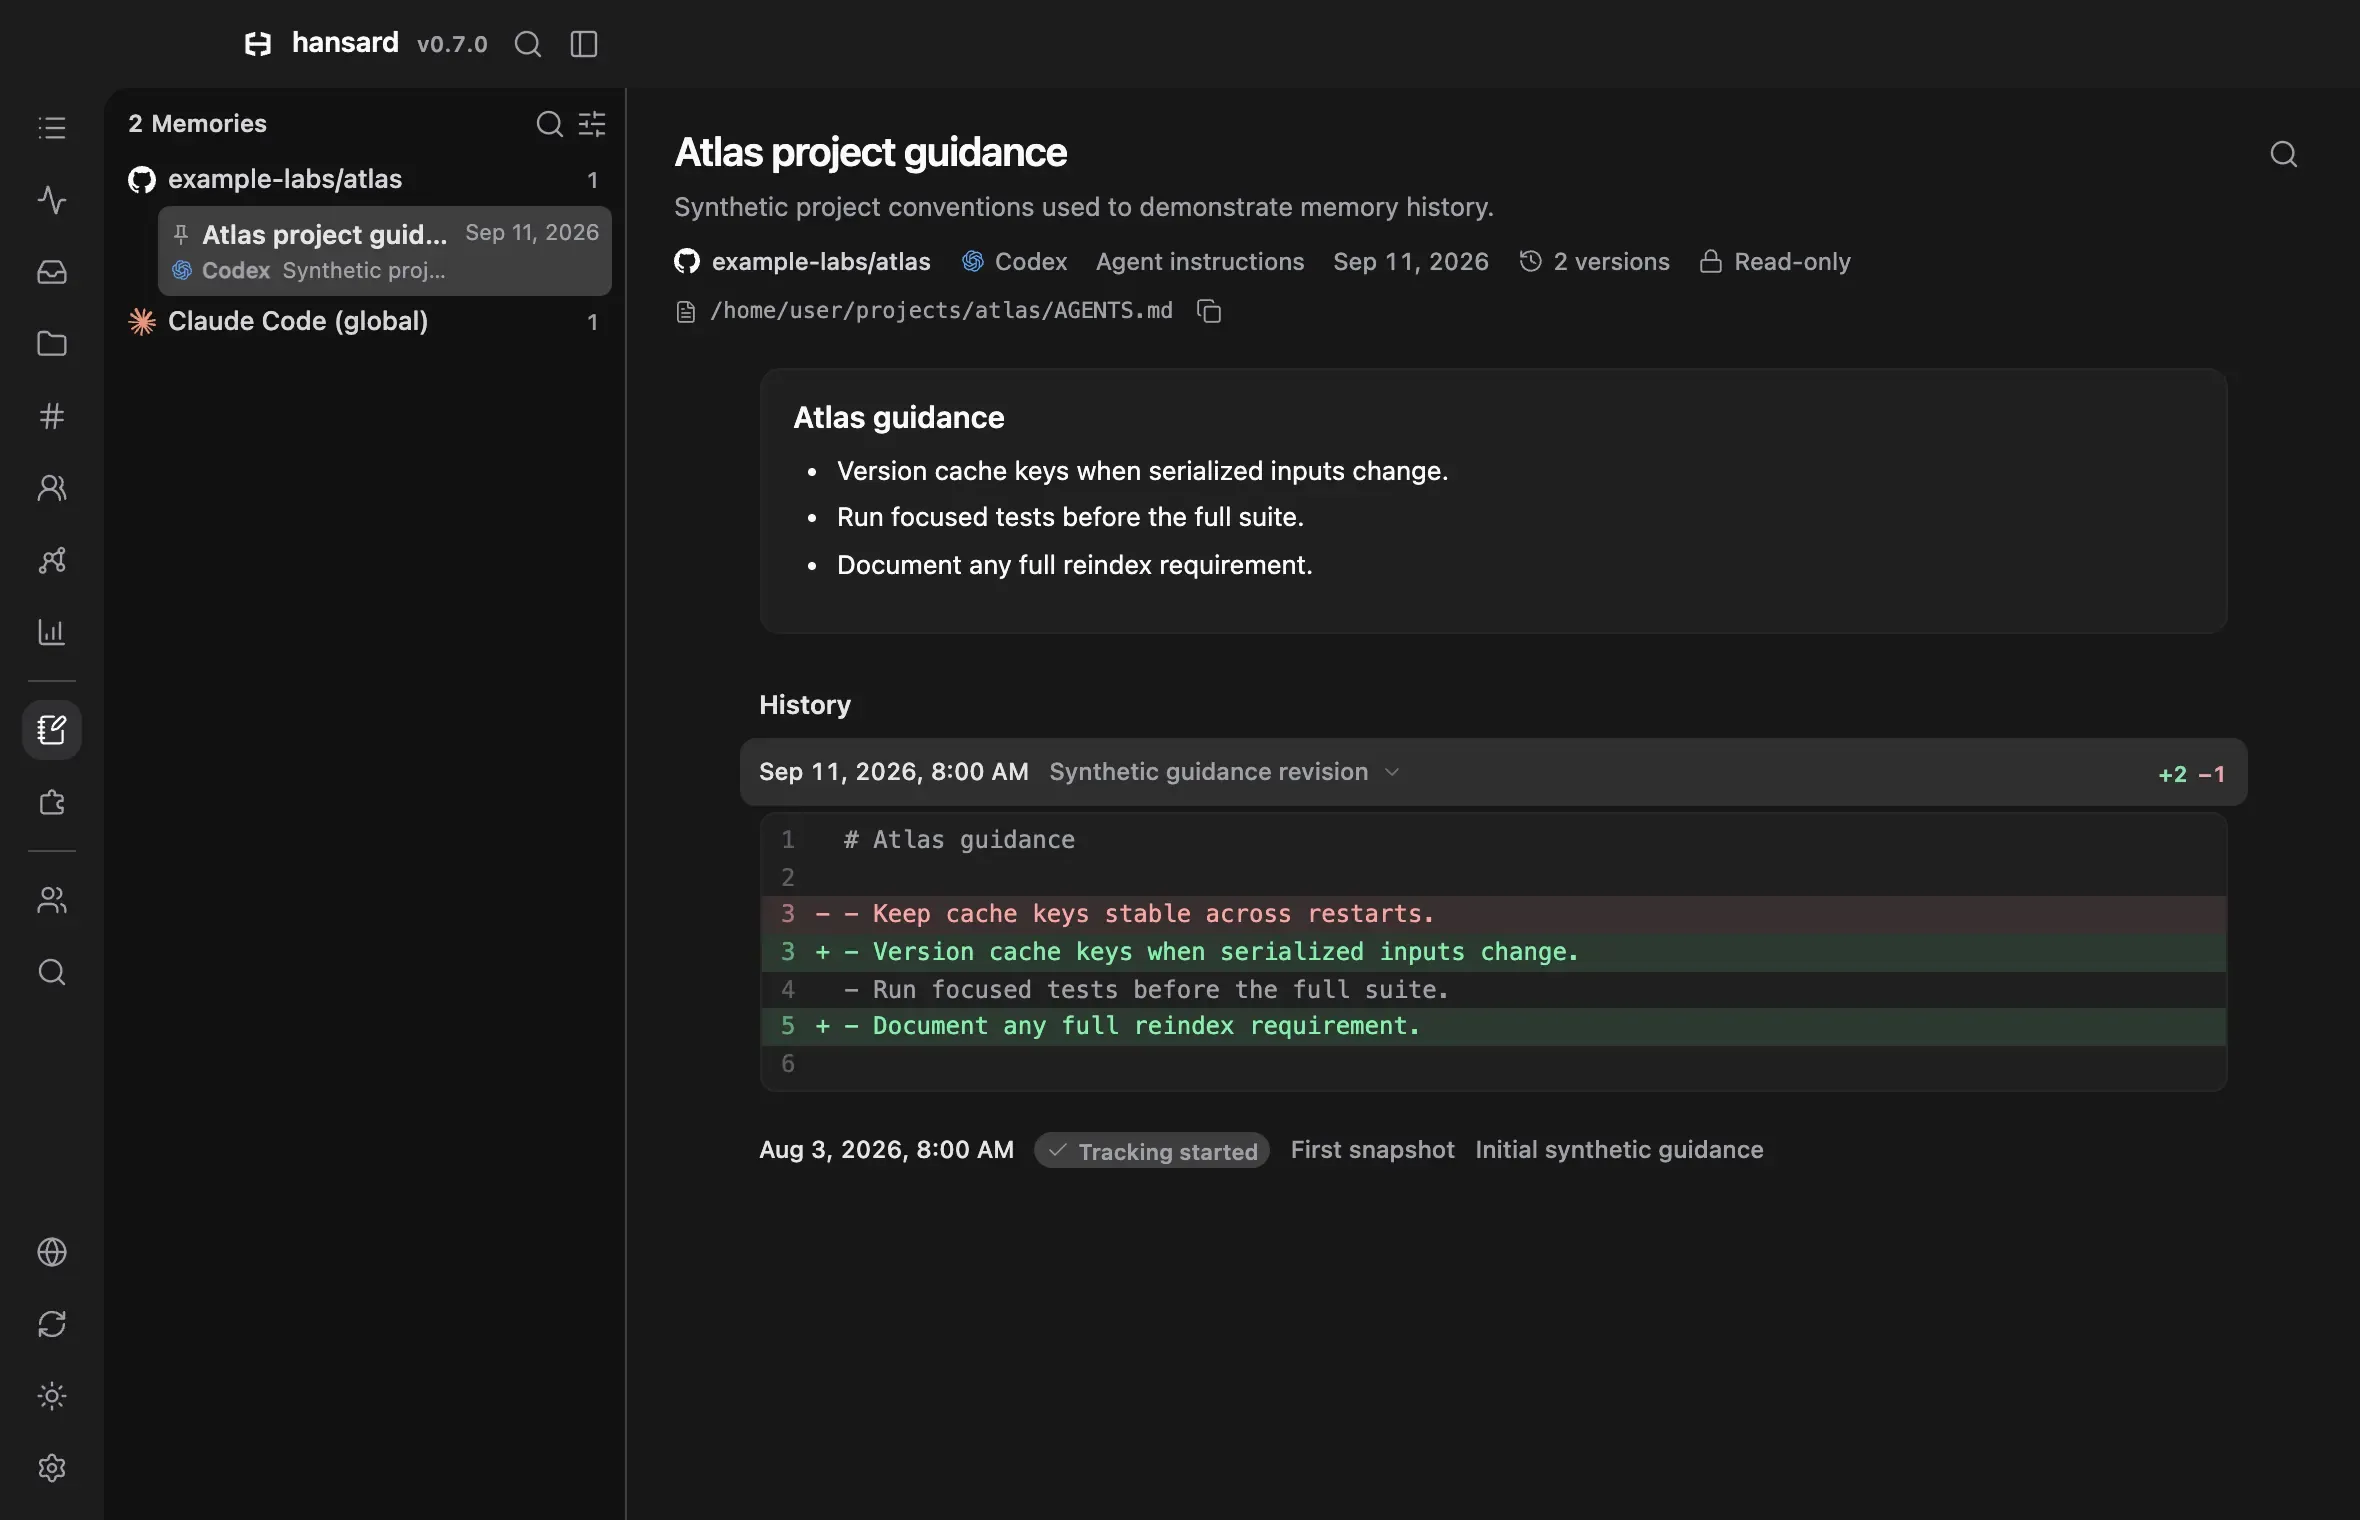
Task: Open the folder sidebar icon
Action: [x=52, y=344]
